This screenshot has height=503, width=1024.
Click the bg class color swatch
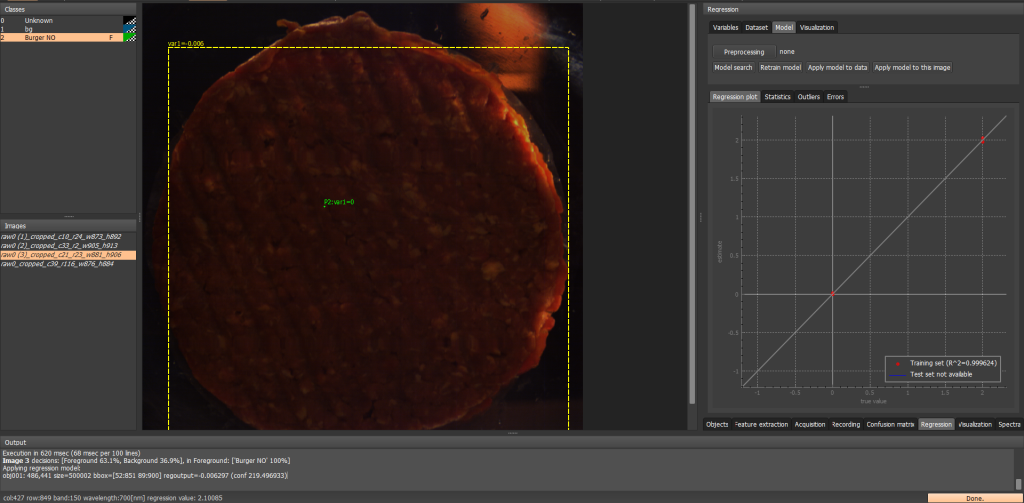click(129, 29)
